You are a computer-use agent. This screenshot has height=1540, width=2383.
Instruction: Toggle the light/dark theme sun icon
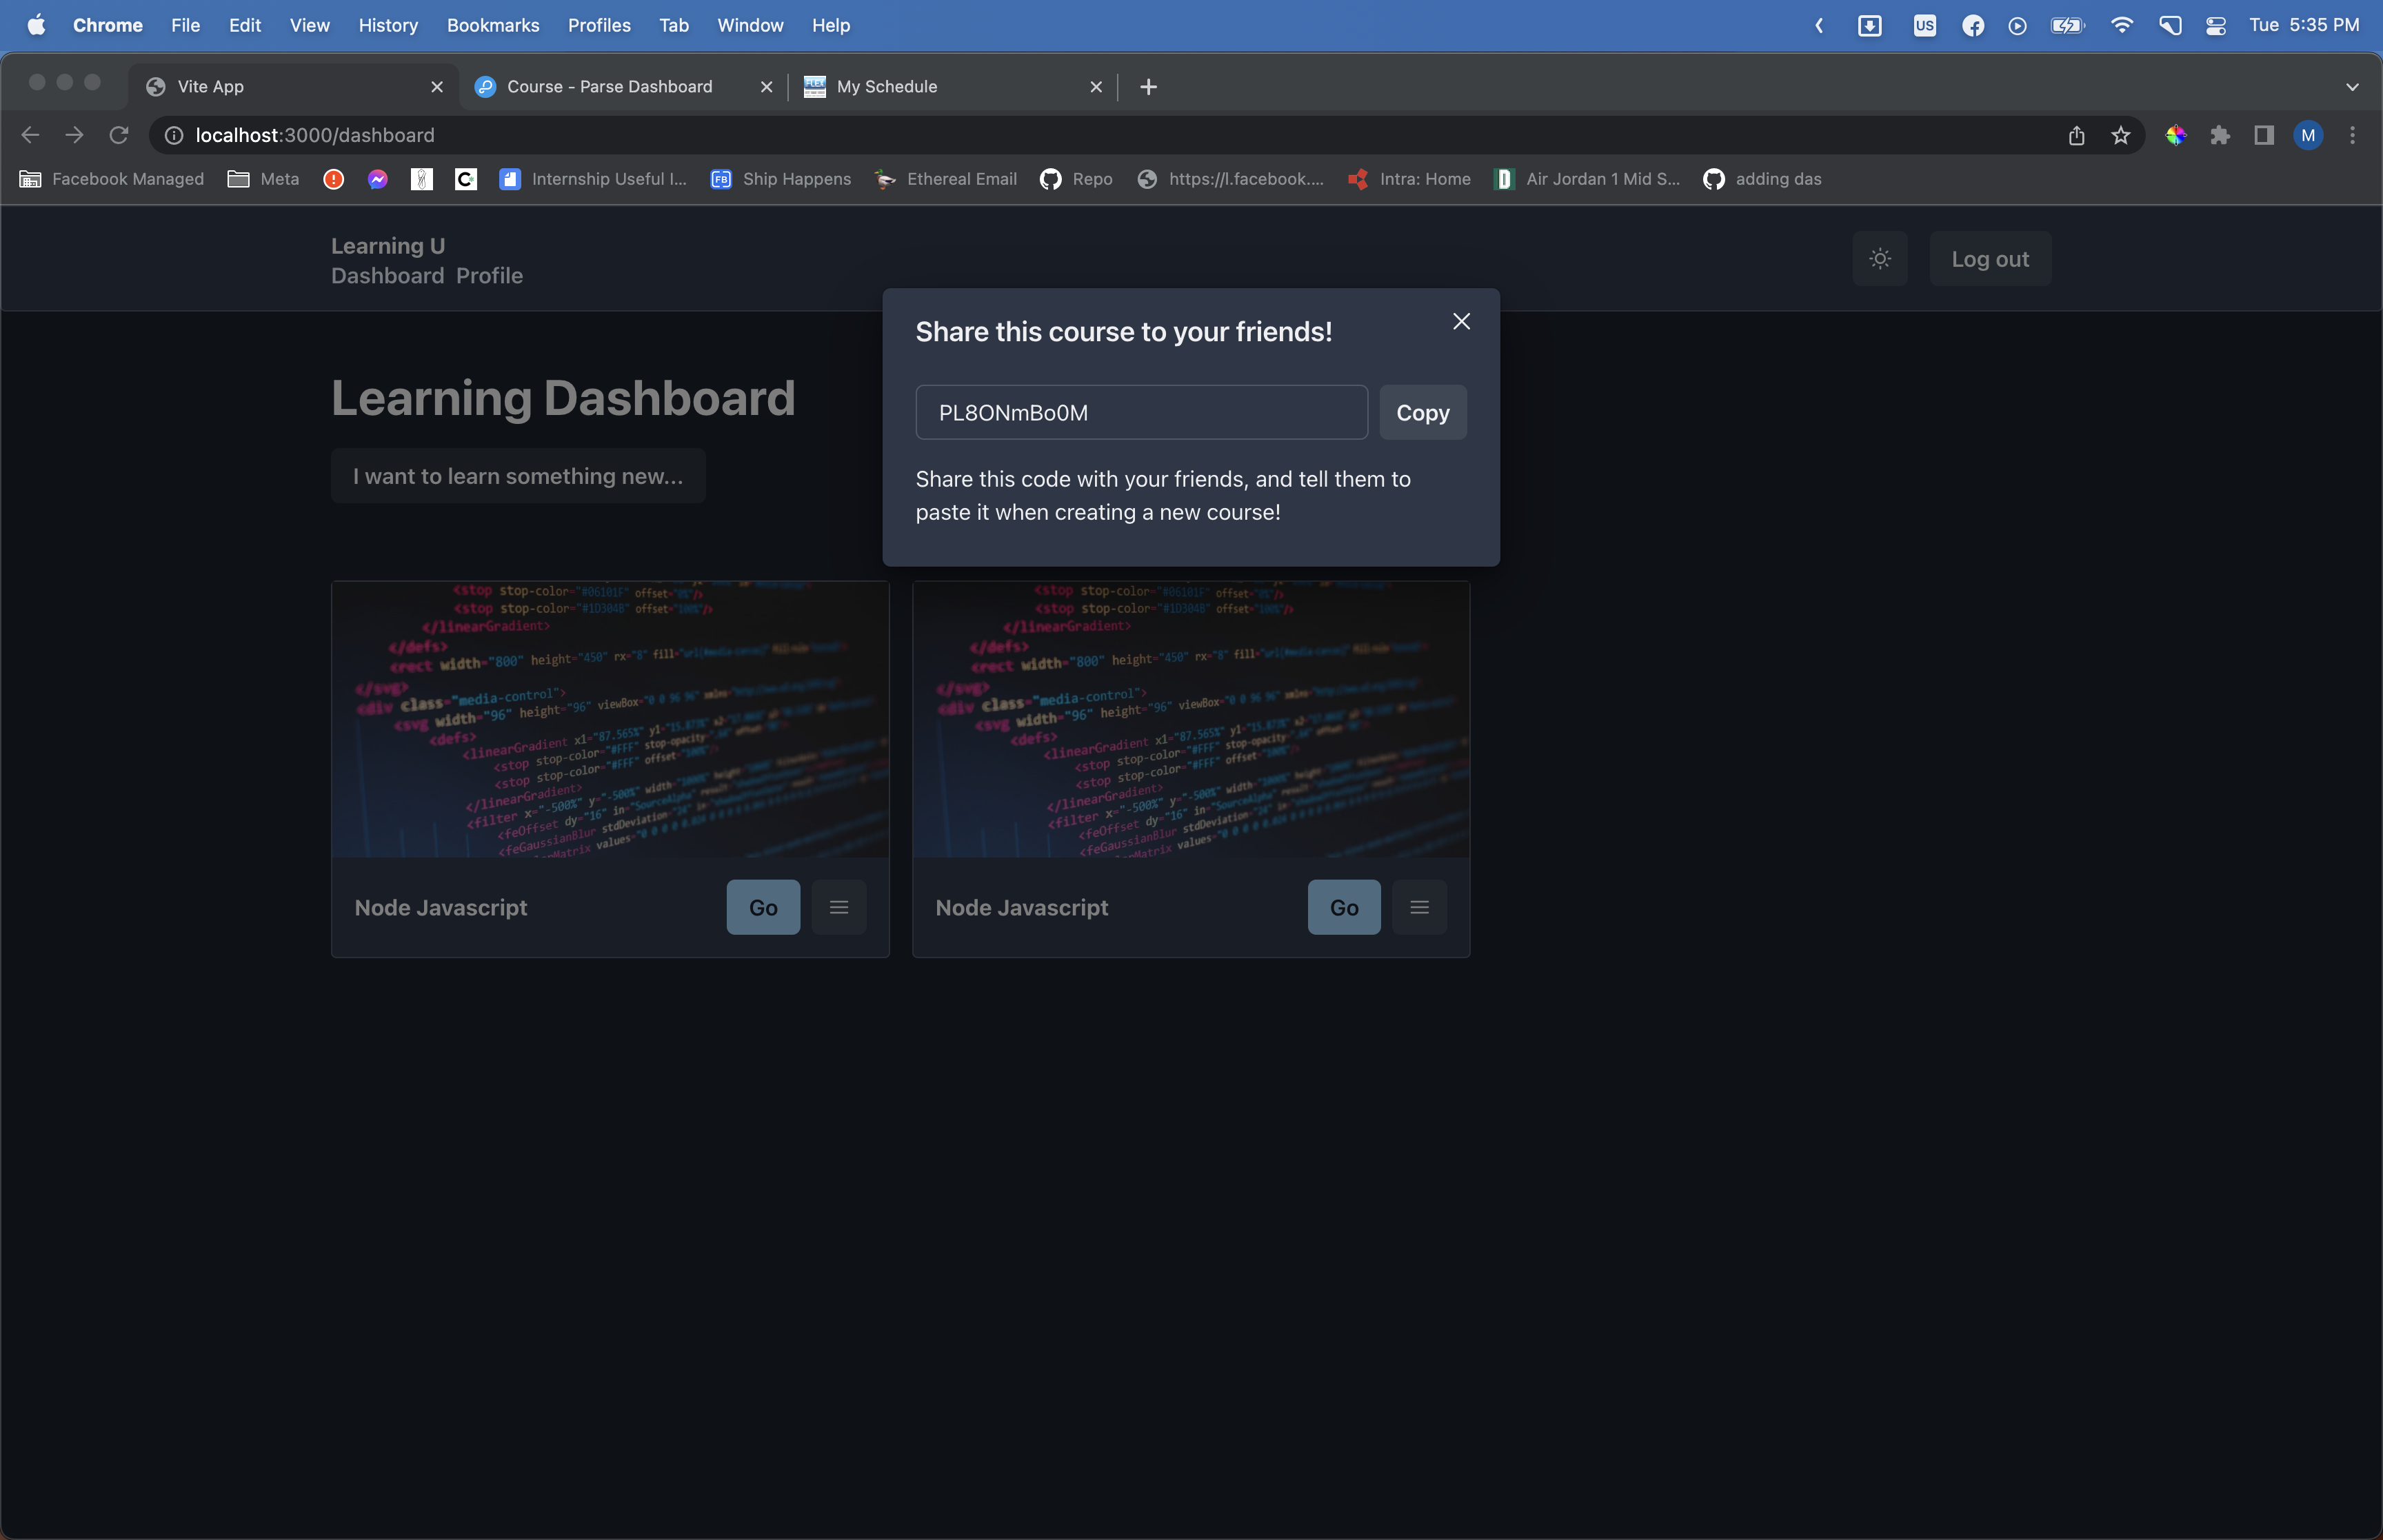tap(1880, 259)
